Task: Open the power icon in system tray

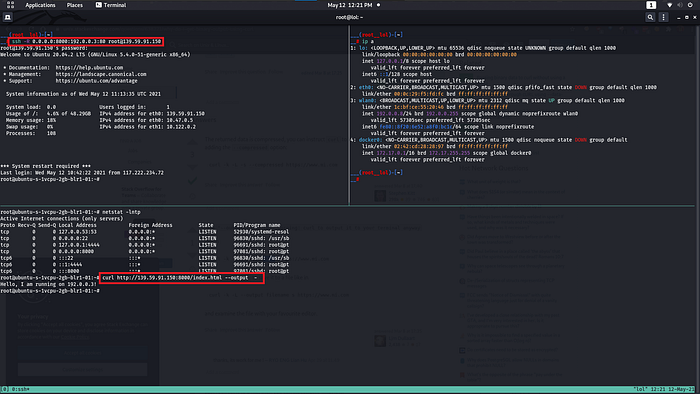Action: [690, 5]
